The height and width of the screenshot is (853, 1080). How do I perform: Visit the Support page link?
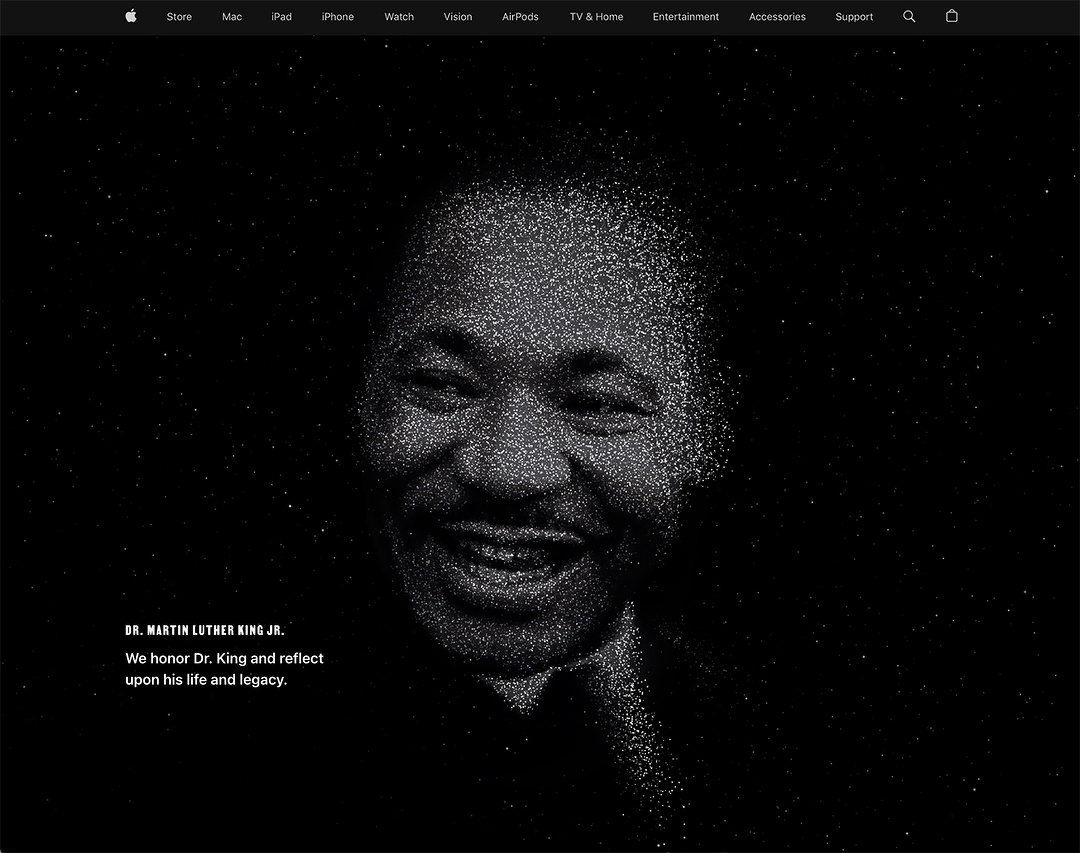(x=854, y=17)
